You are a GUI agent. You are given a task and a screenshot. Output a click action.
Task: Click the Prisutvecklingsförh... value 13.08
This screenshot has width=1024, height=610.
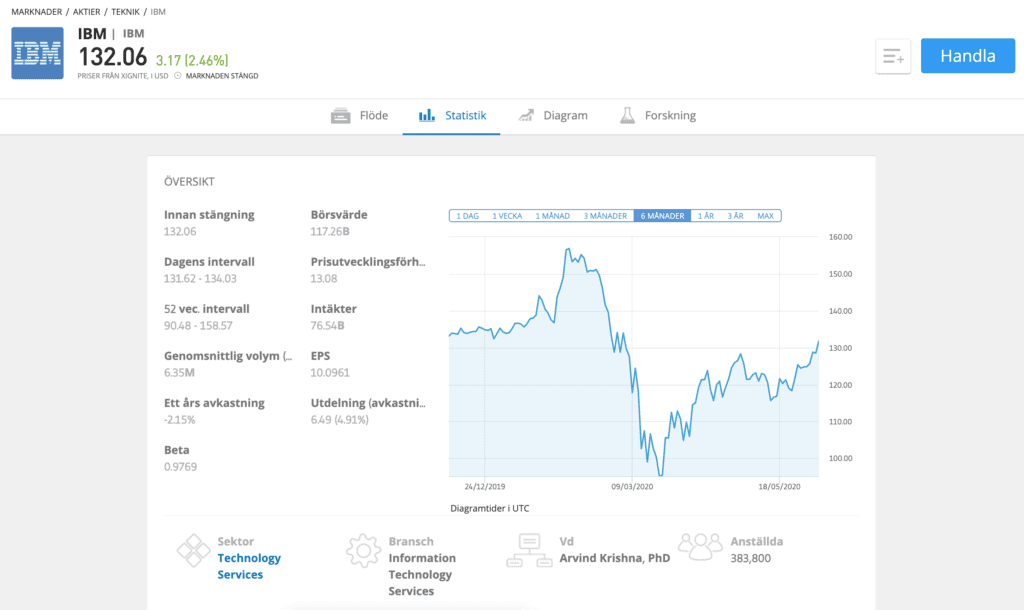[324, 278]
